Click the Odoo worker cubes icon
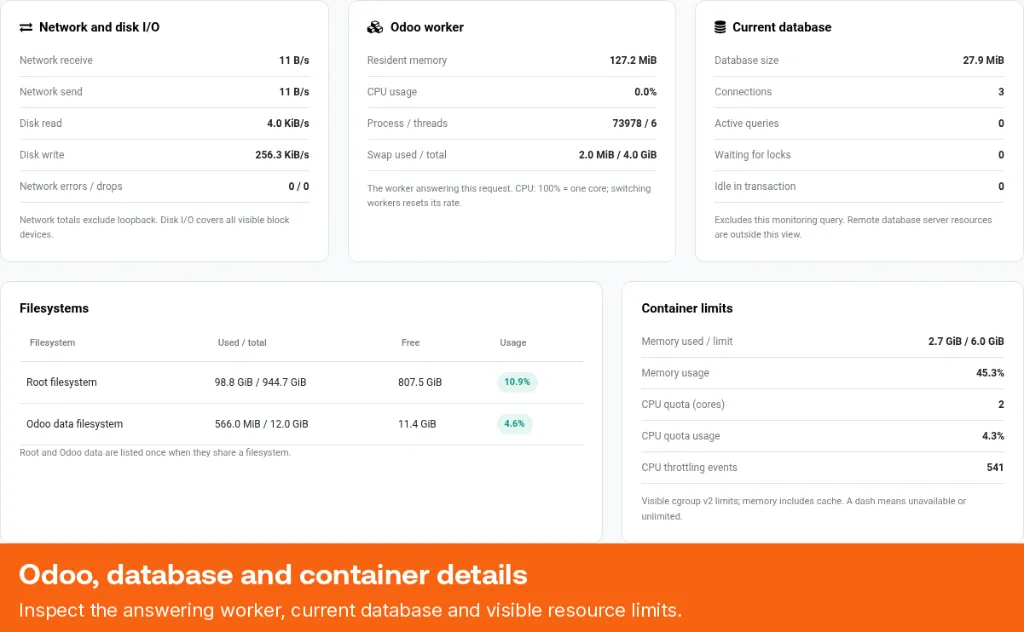This screenshot has width=1024, height=632. point(375,27)
